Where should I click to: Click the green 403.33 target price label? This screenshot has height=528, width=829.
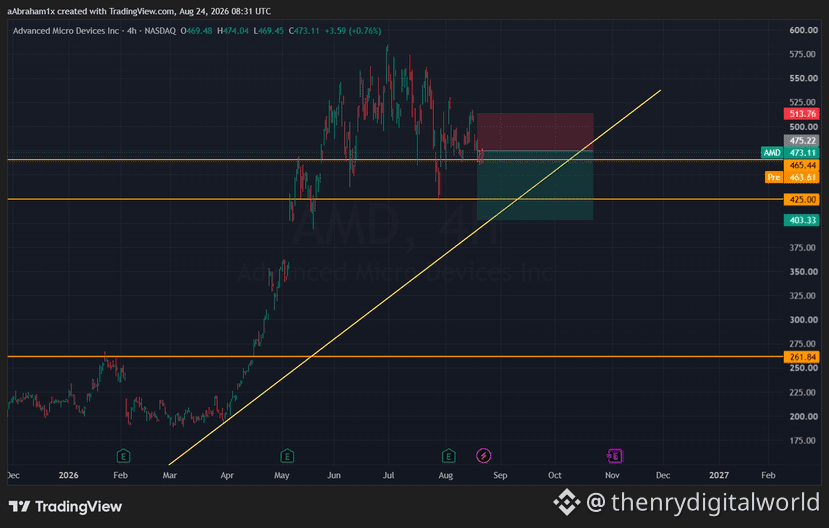point(802,220)
